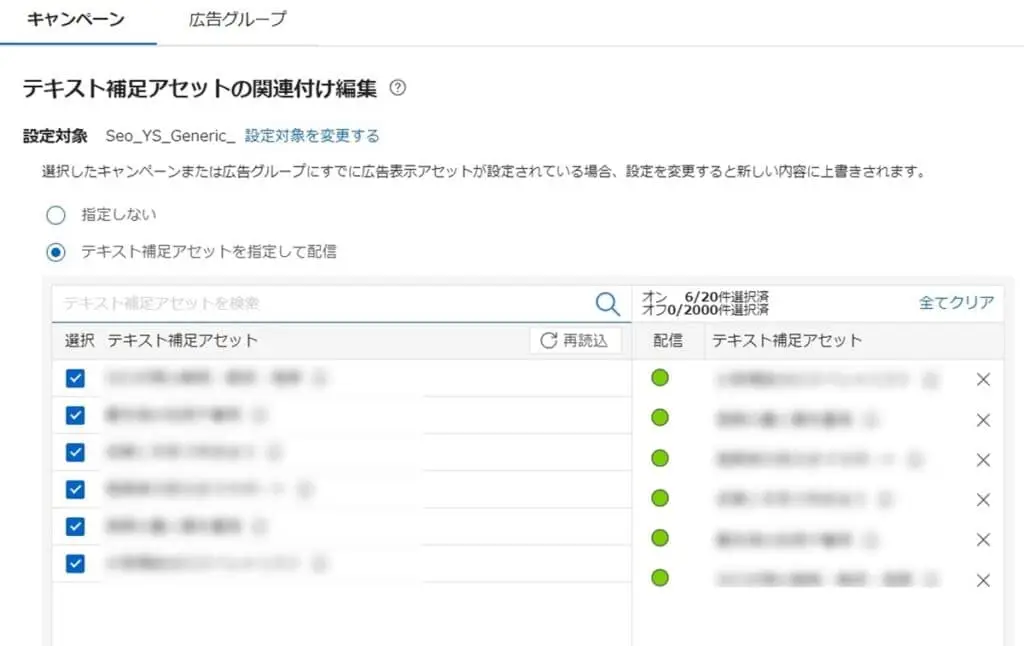Click 全てクリア to clear all selections
This screenshot has width=1024, height=646.
pyautogui.click(x=959, y=302)
